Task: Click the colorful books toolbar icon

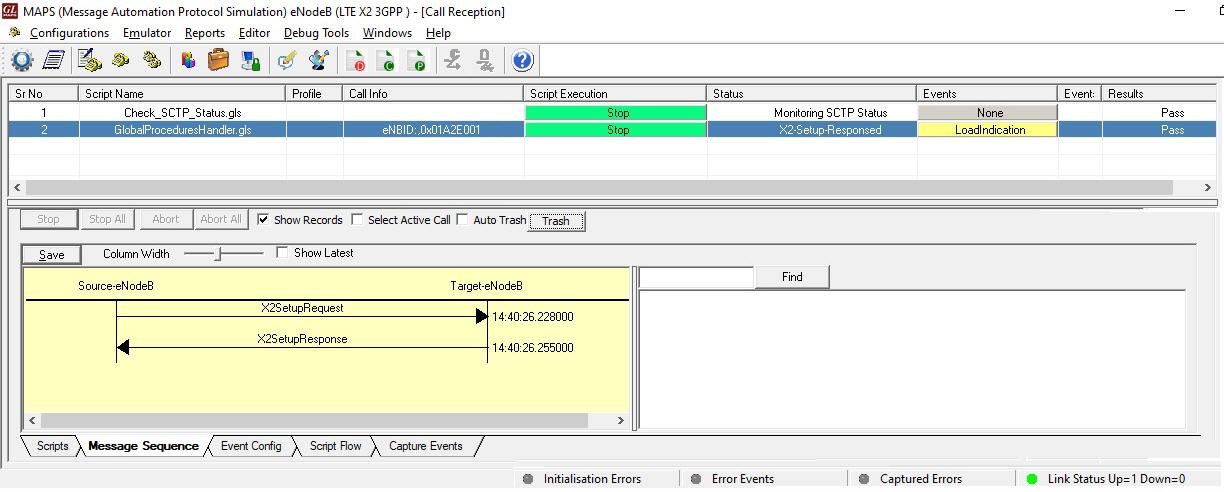Action: [188, 61]
